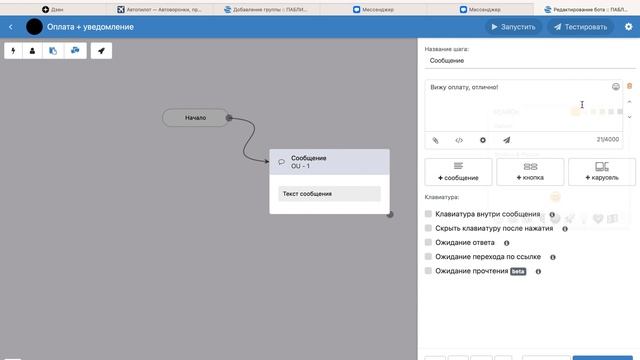The image size is (640, 360).
Task: Open message options gear under text
Action: 483,140
